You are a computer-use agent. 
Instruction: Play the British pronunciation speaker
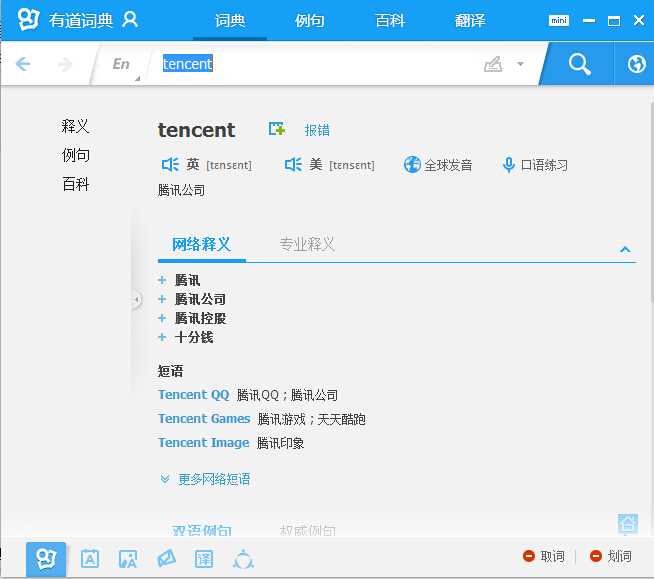170,165
